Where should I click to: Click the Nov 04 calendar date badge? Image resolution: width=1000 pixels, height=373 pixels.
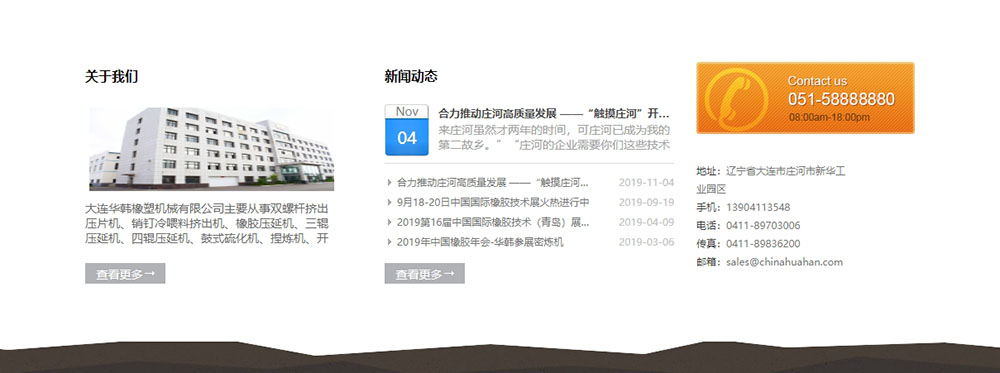coord(407,130)
